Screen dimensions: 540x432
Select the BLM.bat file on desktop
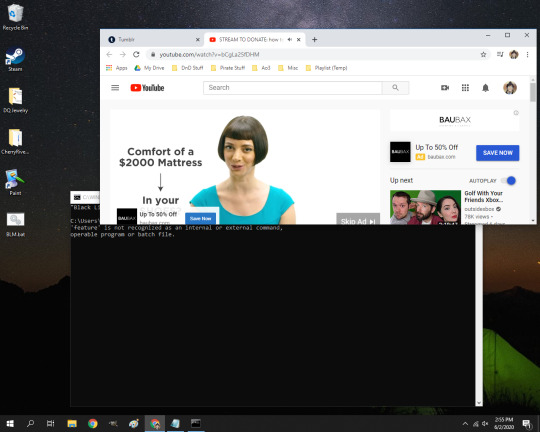[x=15, y=224]
